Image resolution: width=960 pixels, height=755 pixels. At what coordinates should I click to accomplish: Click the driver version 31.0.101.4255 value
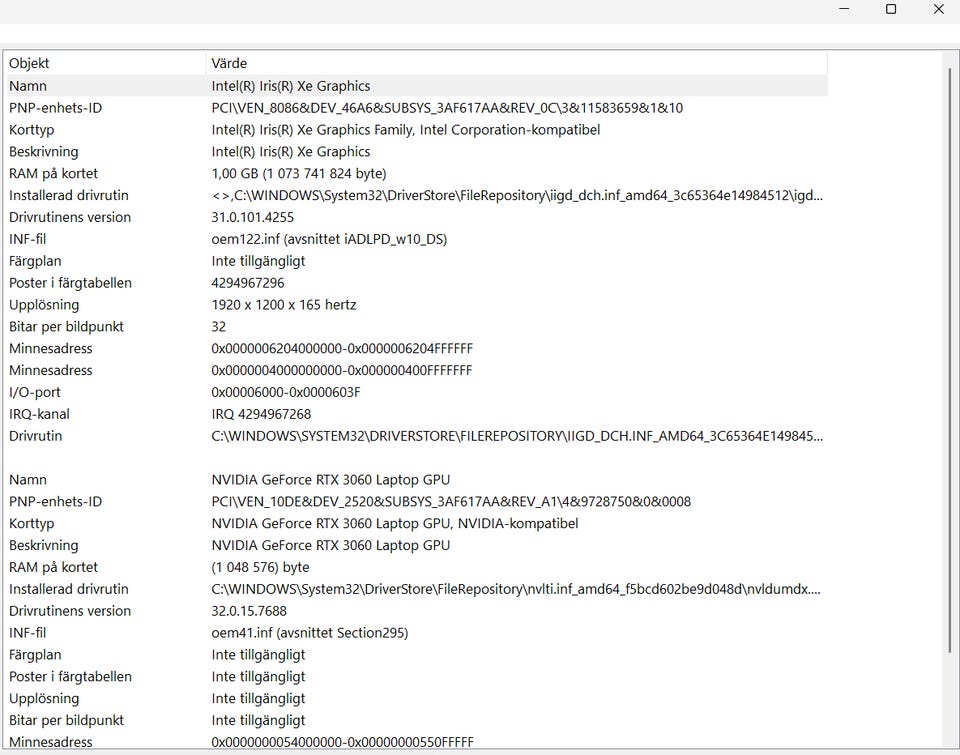coord(252,217)
